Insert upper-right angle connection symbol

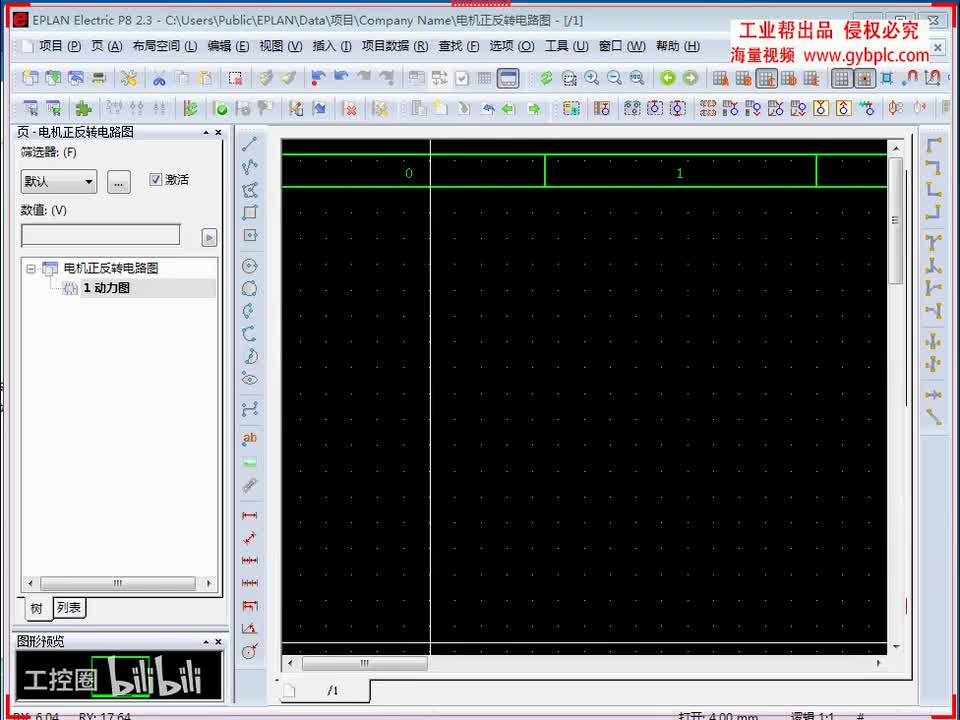pos(933,167)
